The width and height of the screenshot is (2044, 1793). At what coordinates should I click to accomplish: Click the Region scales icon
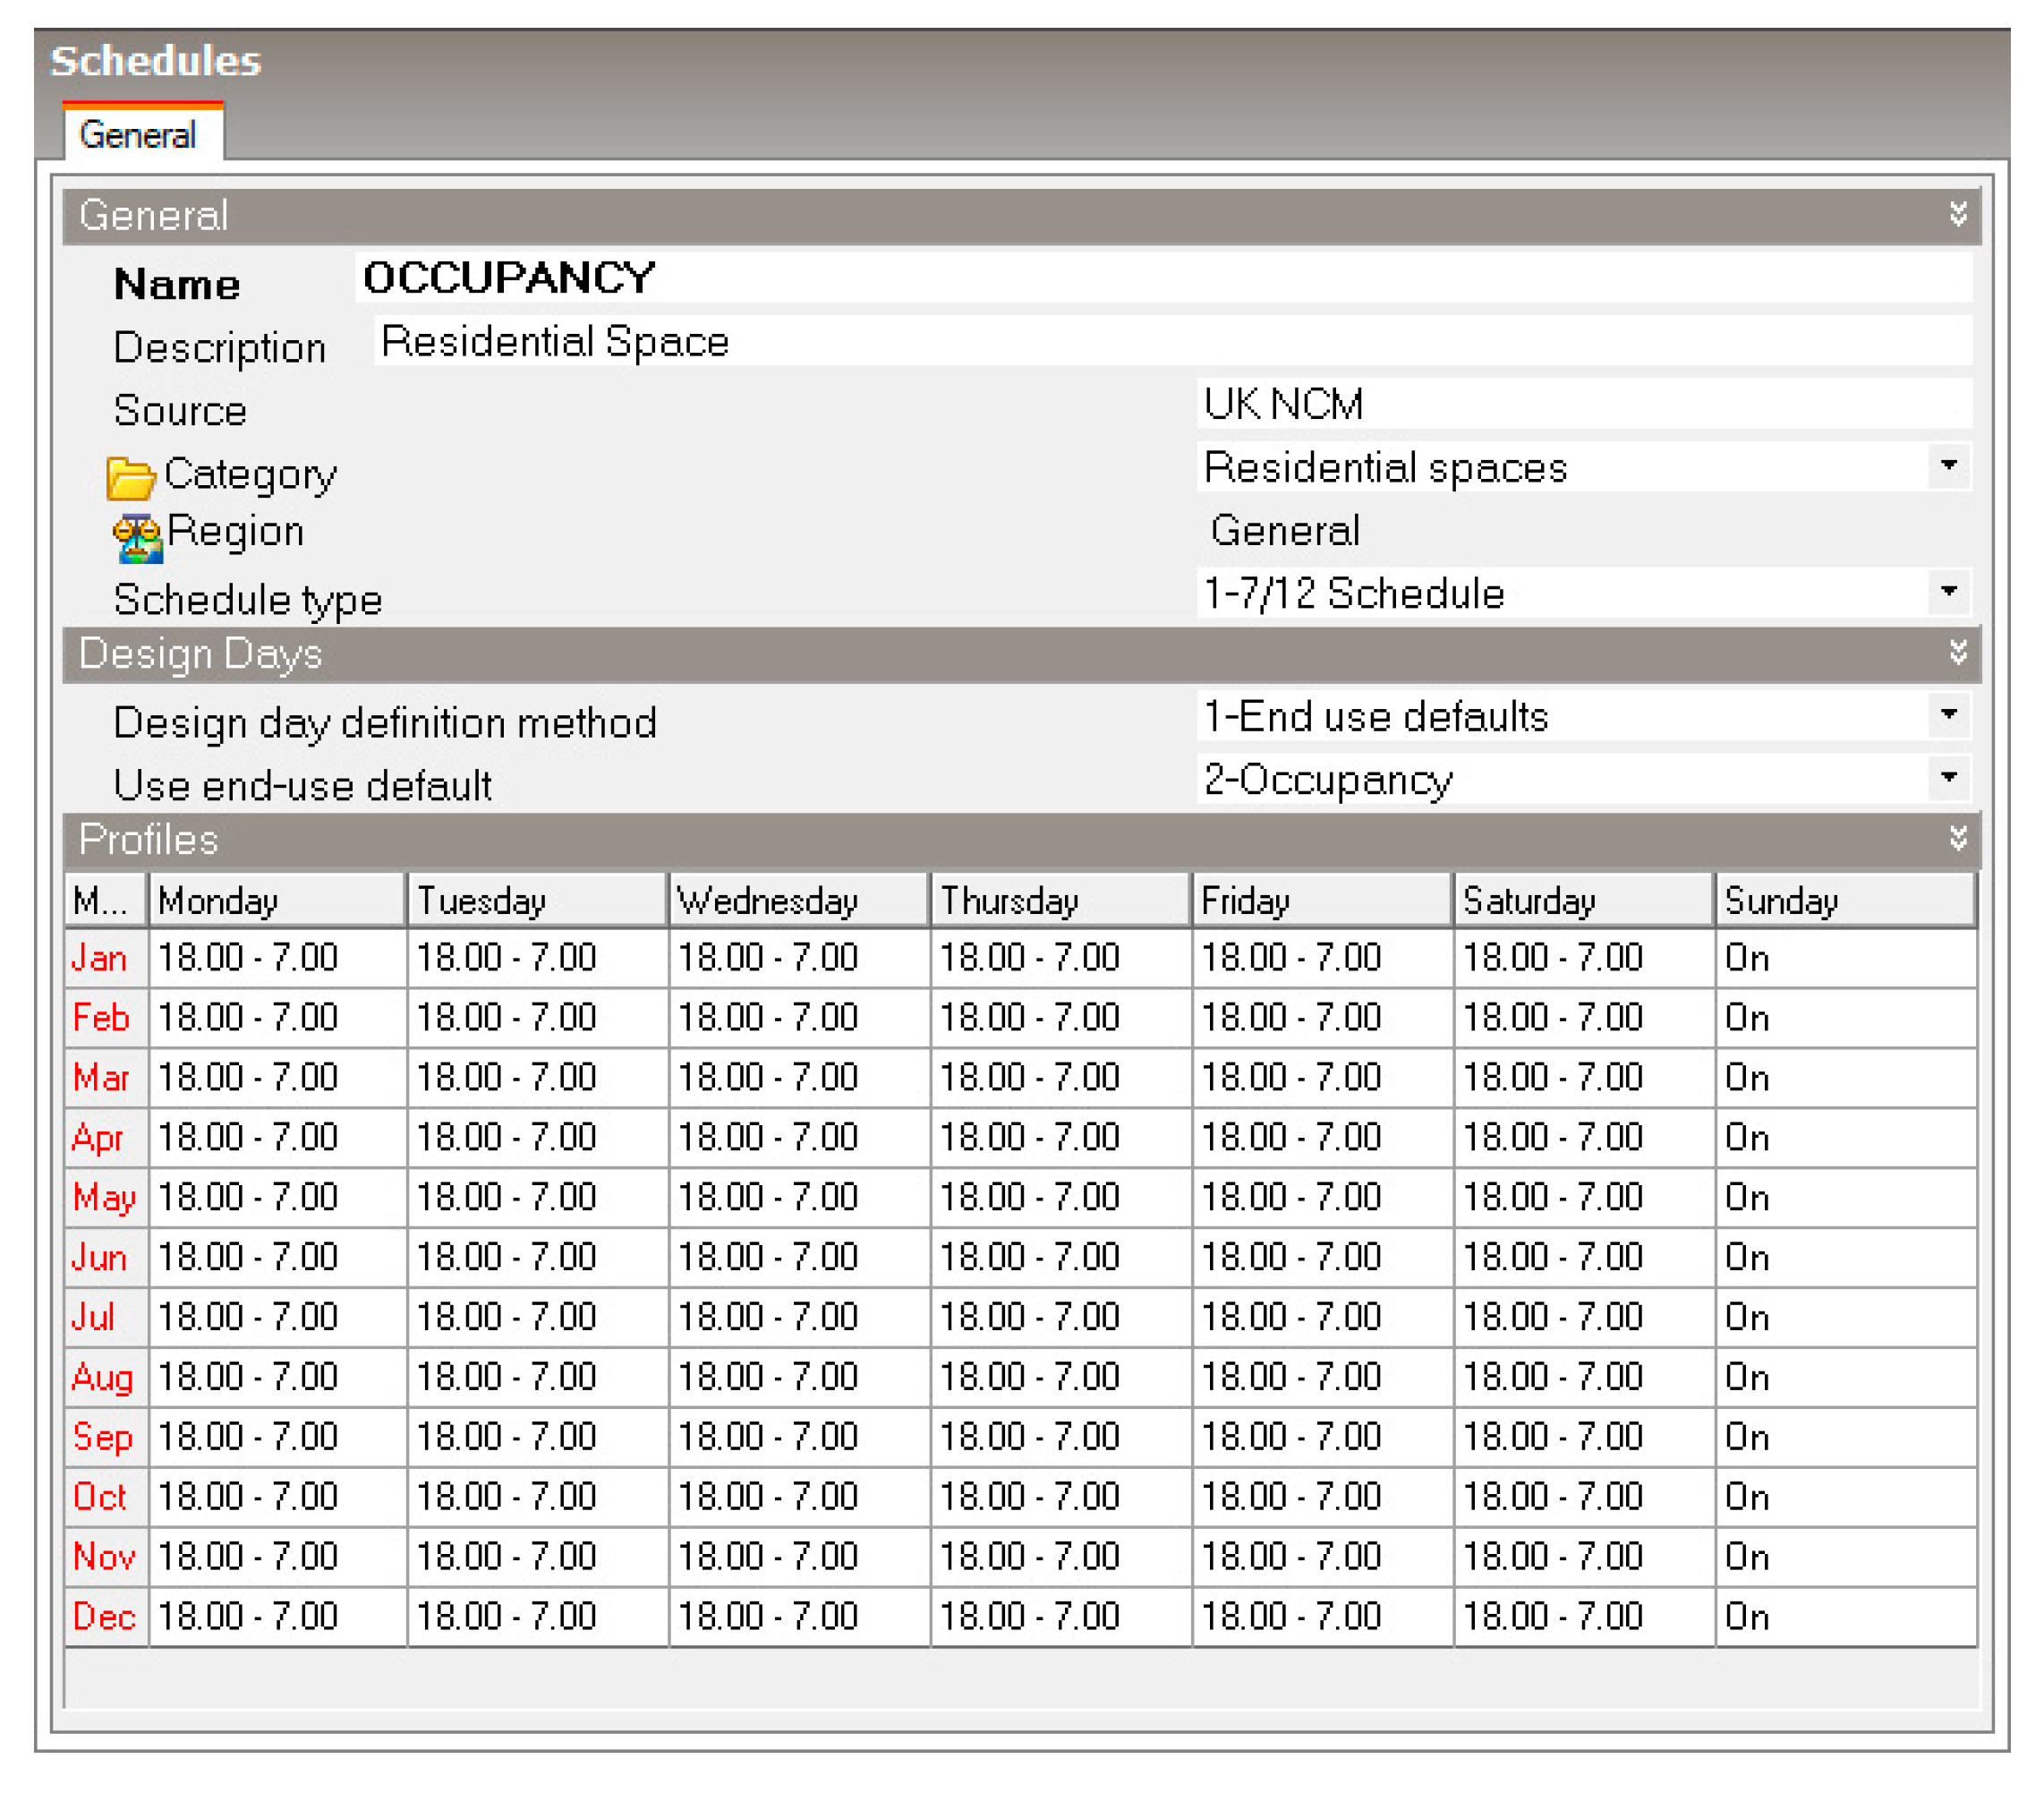point(136,537)
